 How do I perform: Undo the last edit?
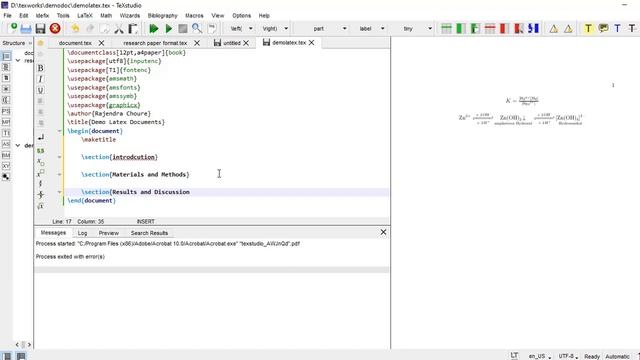(x=75, y=29)
